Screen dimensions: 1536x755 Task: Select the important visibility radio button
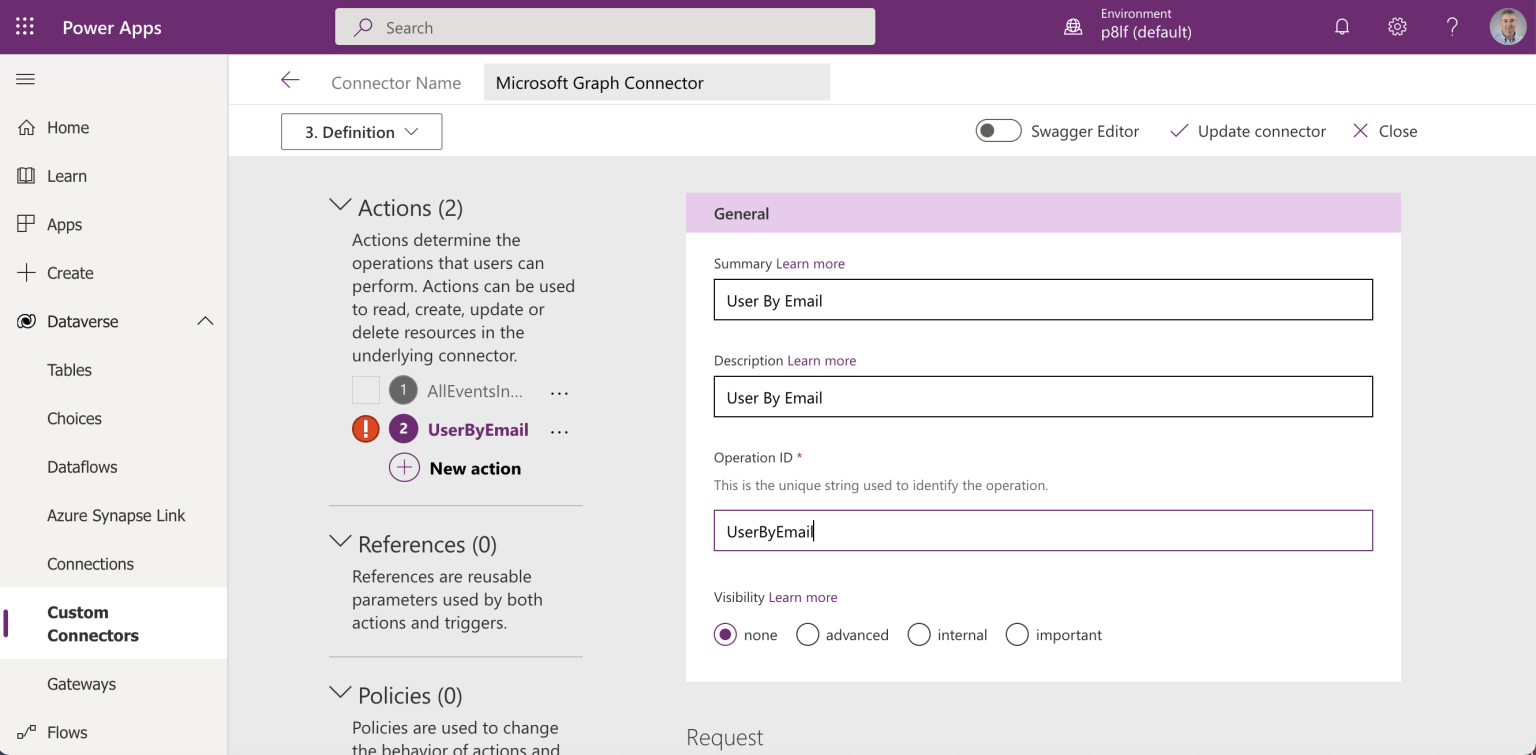[1017, 635]
